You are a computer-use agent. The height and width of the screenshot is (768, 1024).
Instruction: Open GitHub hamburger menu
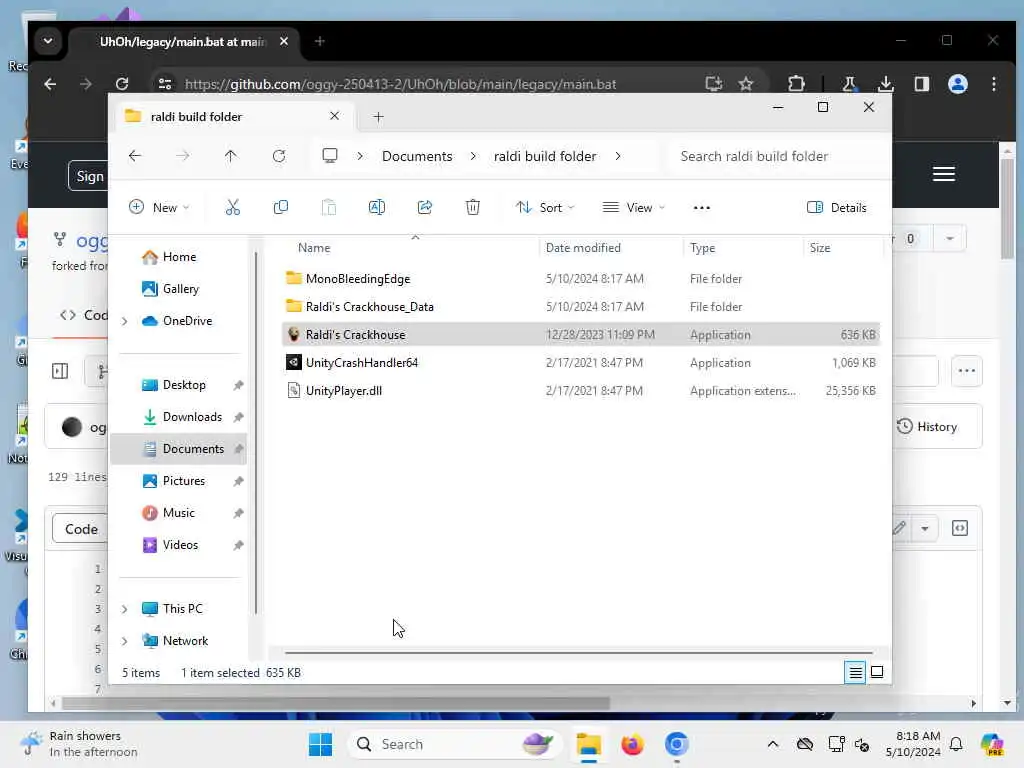[944, 174]
